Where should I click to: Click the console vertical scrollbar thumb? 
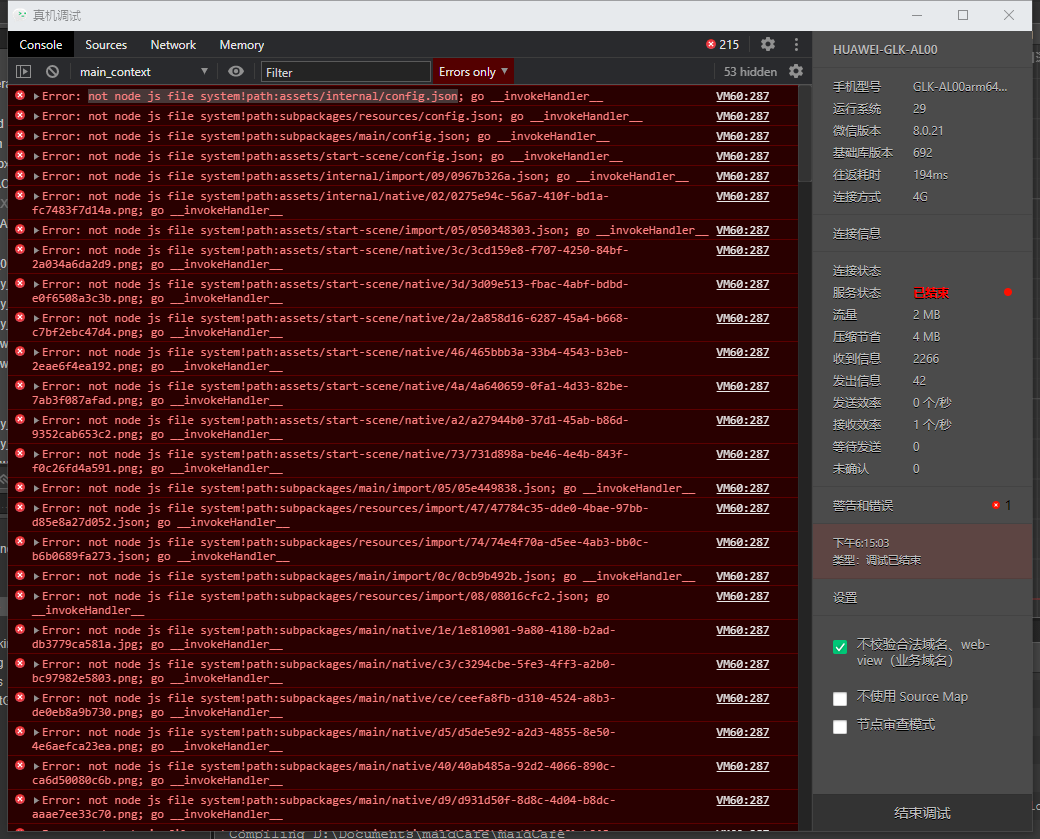coord(805,133)
